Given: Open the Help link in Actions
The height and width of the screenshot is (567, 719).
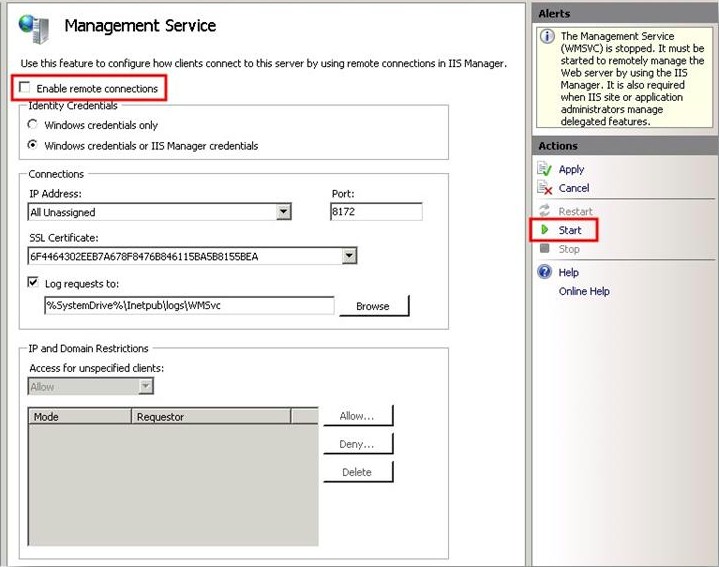Looking at the screenshot, I should [569, 272].
